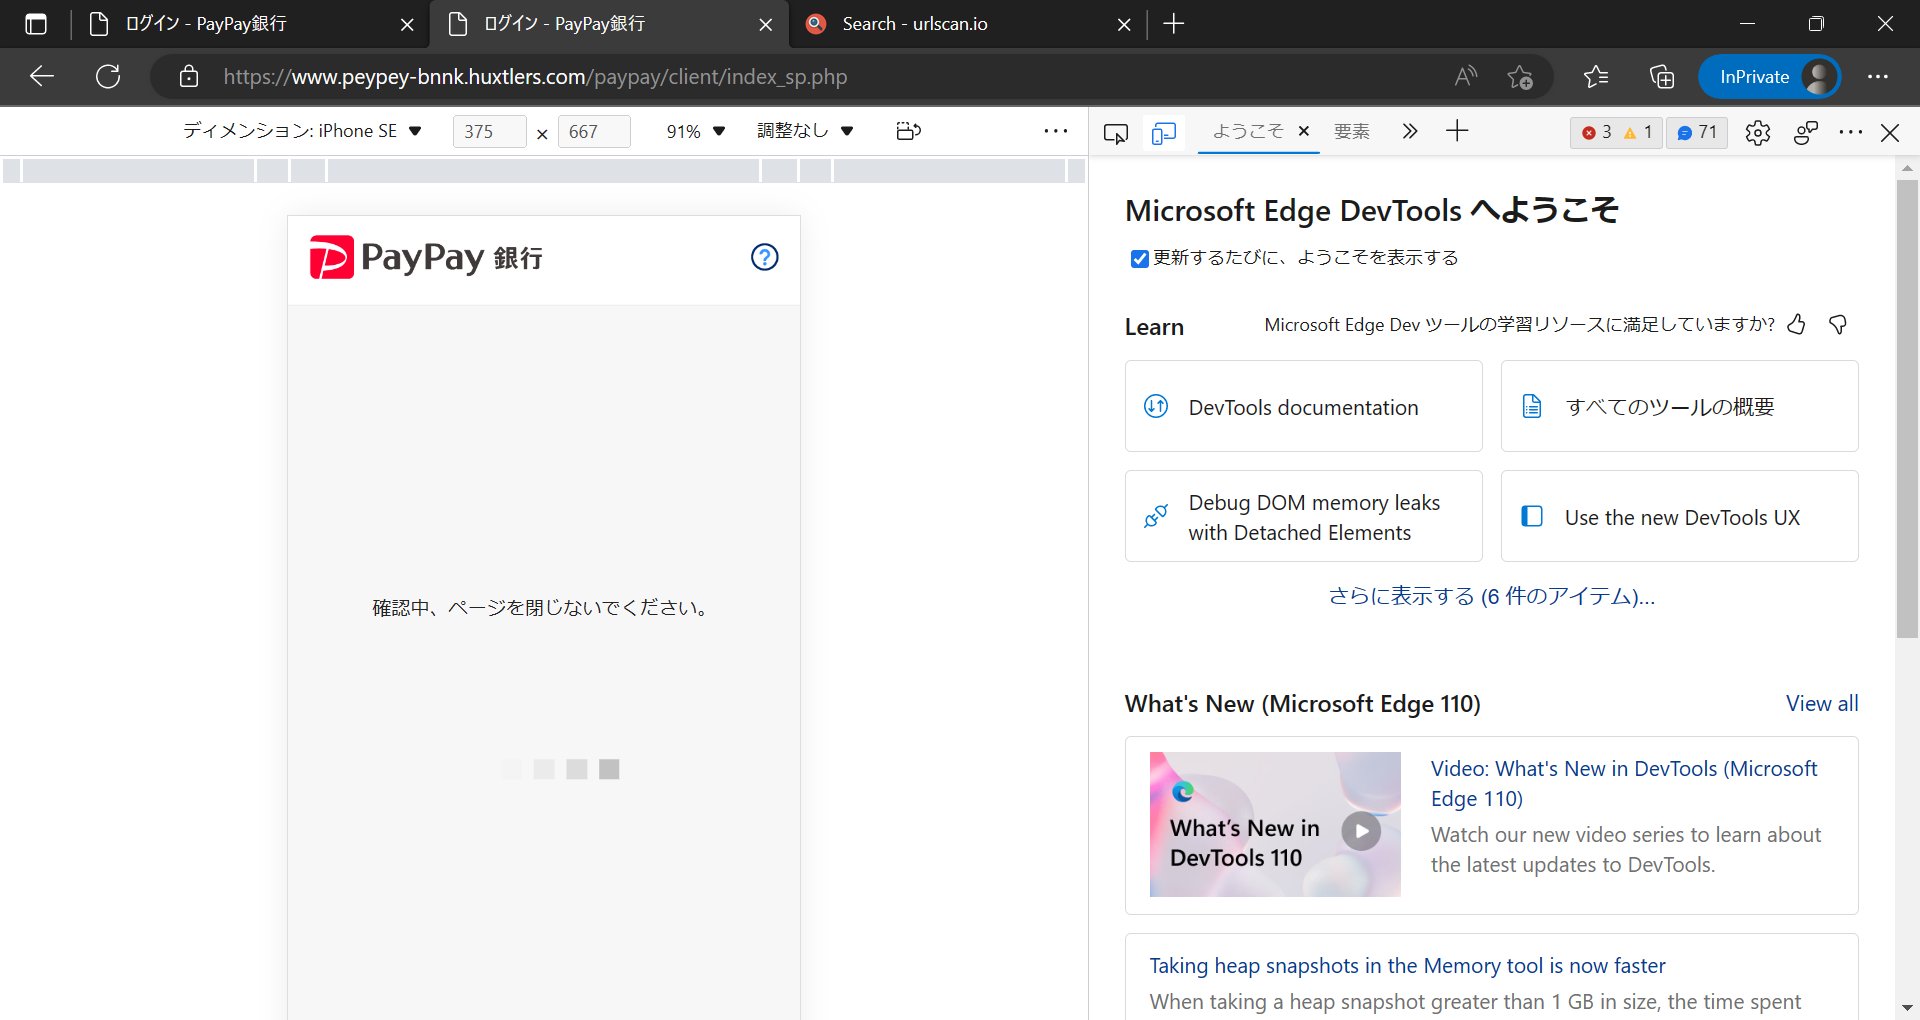Select the 要素 DevTools tab

pyautogui.click(x=1352, y=131)
